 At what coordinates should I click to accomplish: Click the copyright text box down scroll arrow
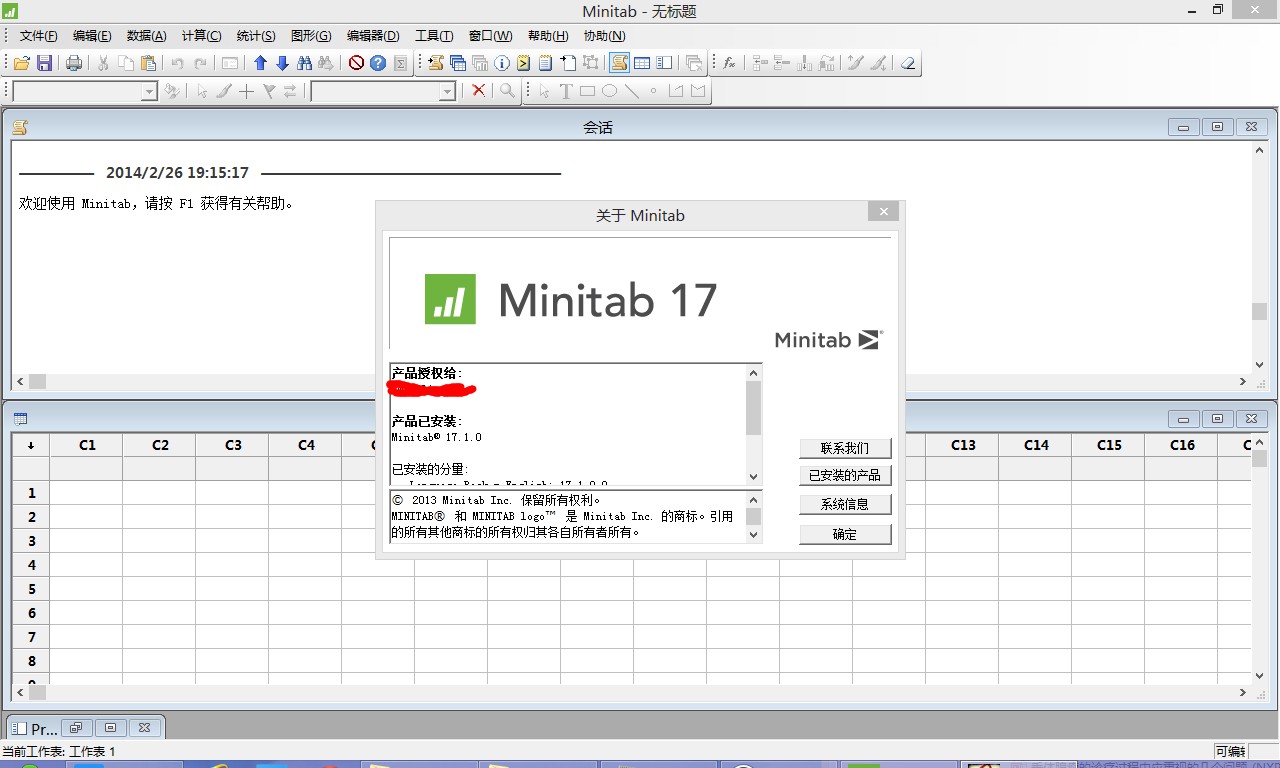754,535
